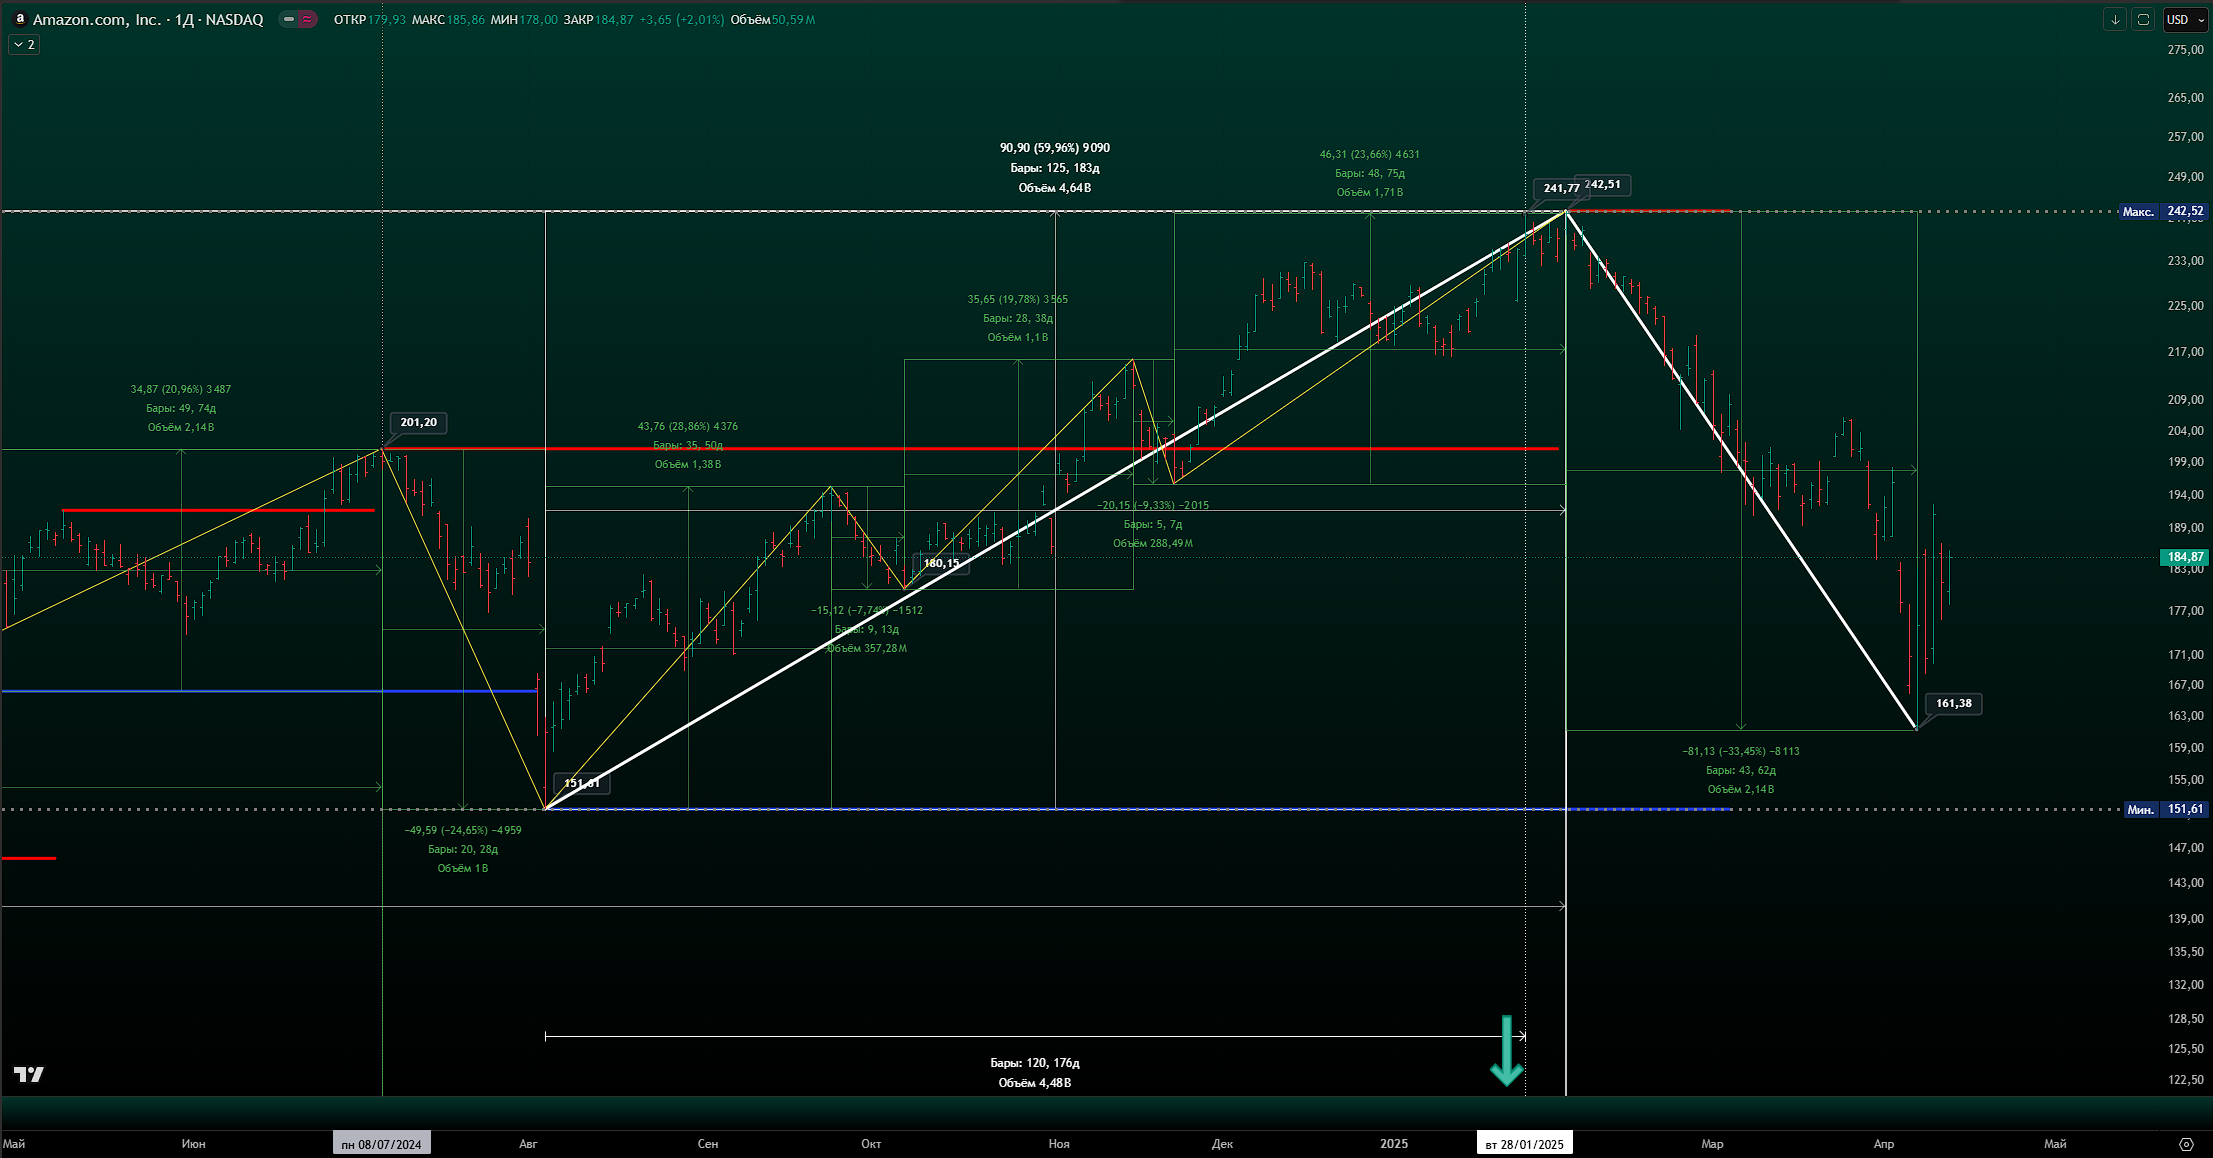Click the date marker вт 28/01/2025
2213x1158 pixels.
pos(1524,1144)
